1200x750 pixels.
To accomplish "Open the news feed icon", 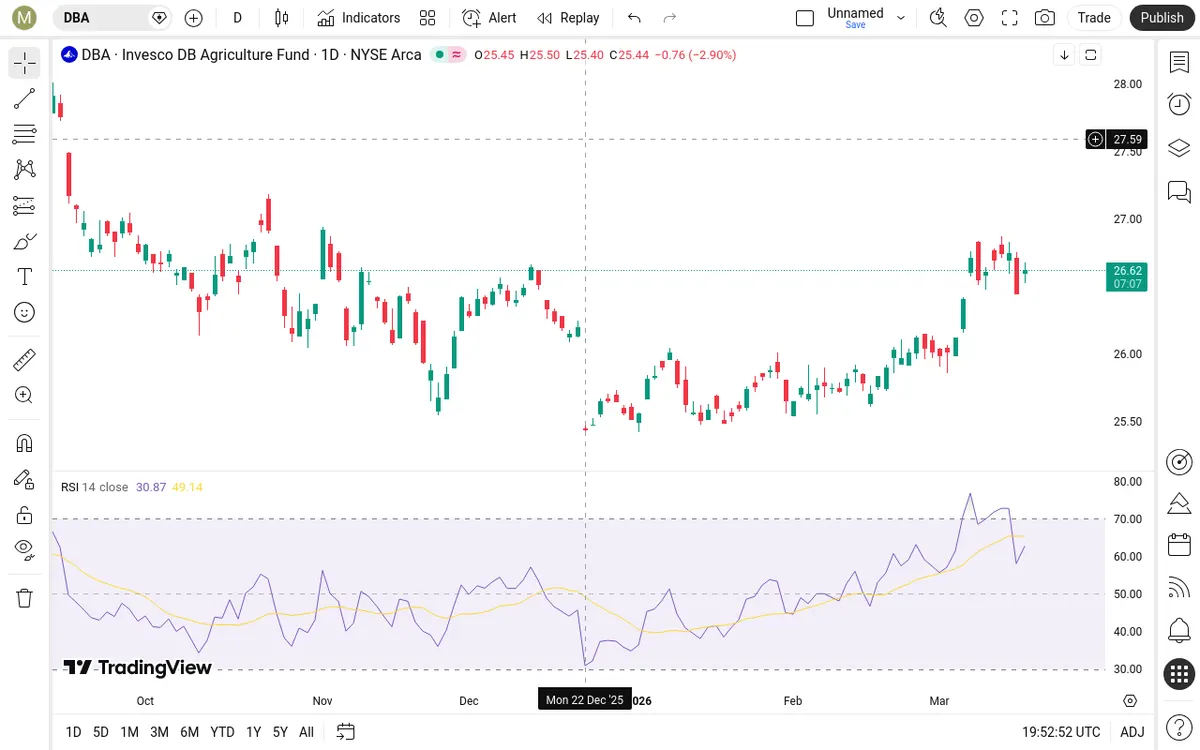I will coord(1179,588).
